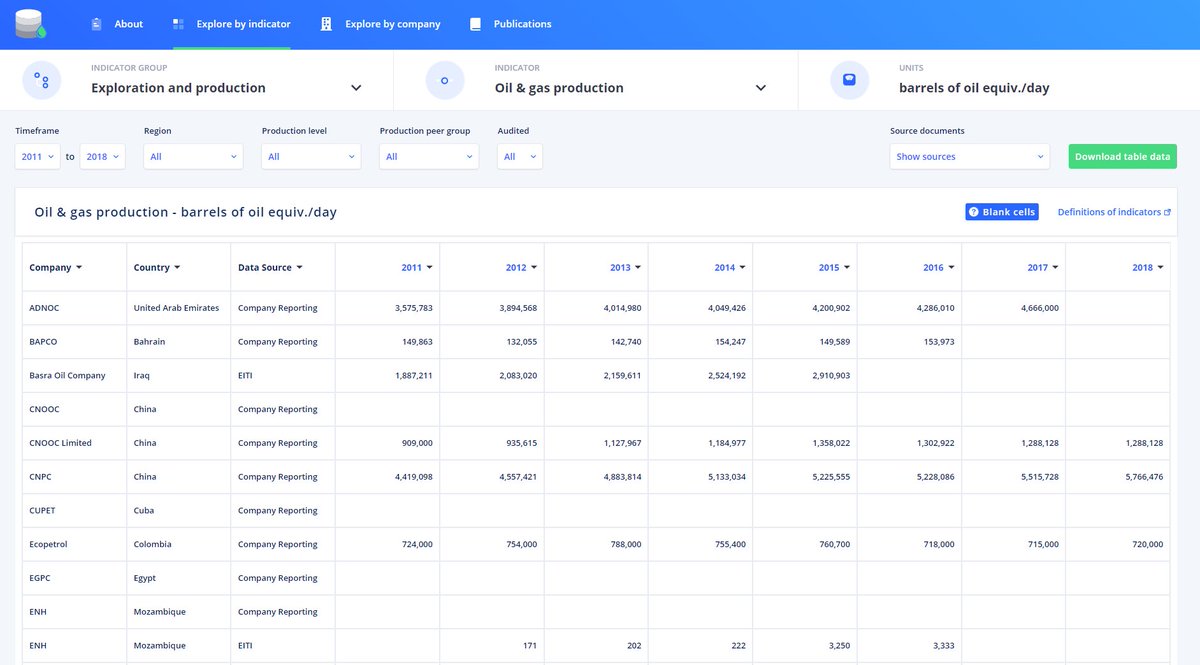
Task: Click the BAPCO company cell
Action: point(74,342)
